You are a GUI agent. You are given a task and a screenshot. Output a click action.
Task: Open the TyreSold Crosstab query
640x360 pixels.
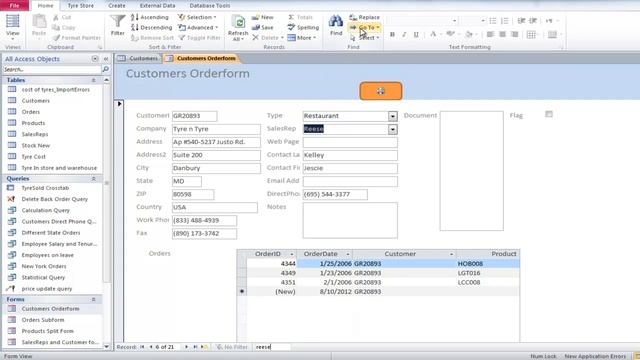click(45, 188)
